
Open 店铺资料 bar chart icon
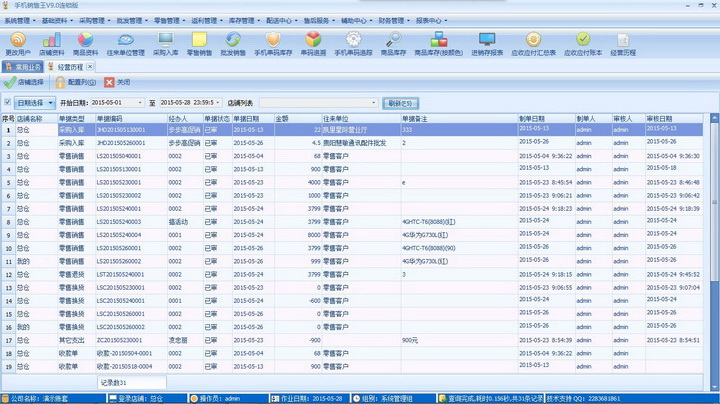click(x=51, y=39)
